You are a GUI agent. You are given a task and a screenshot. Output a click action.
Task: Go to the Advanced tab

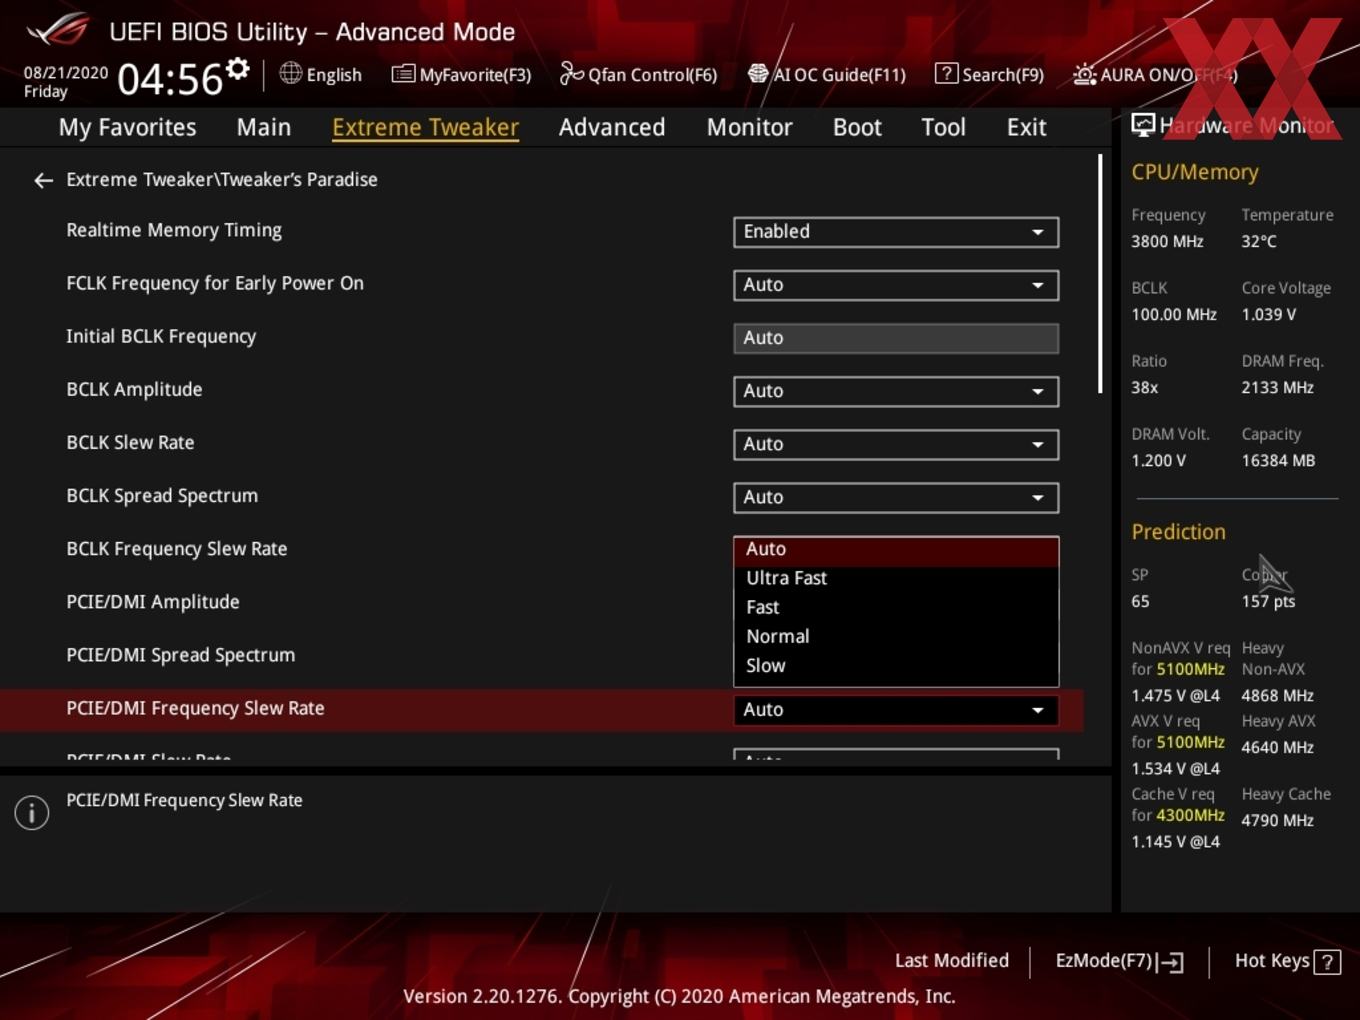[x=612, y=127]
